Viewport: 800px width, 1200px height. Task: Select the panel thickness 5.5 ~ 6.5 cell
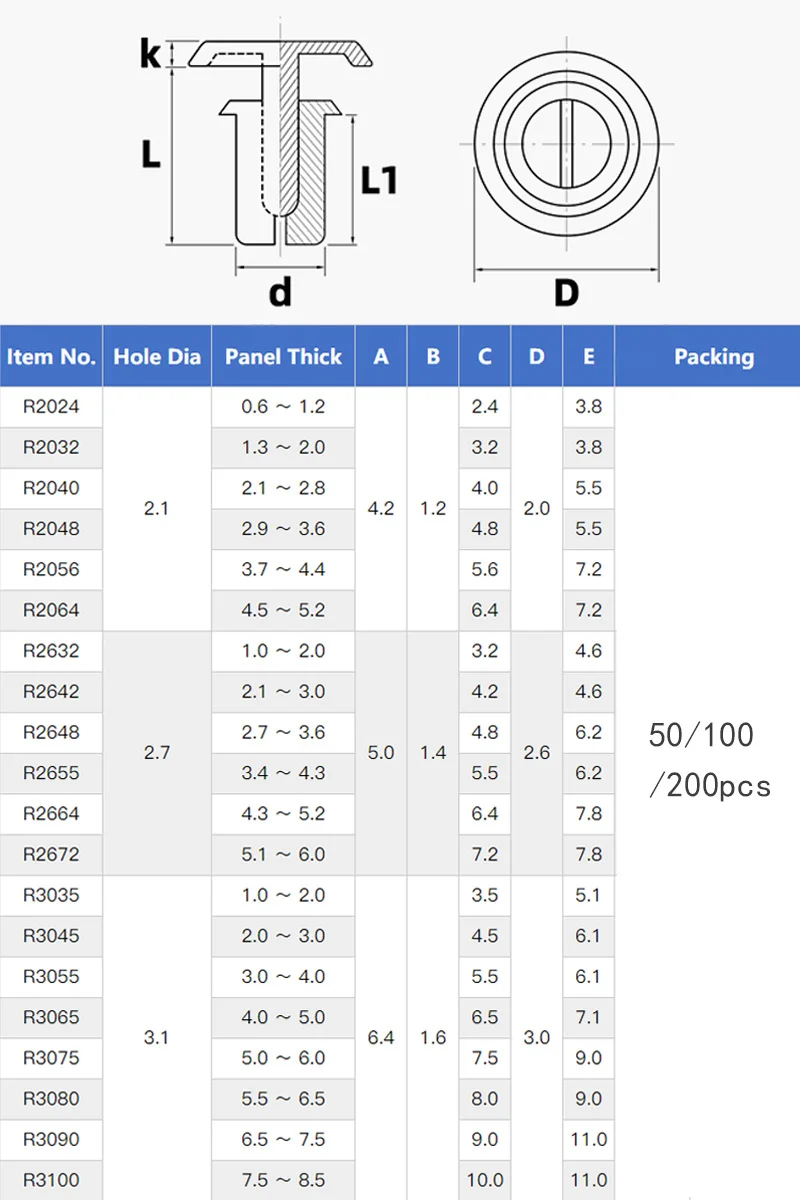283,1098
